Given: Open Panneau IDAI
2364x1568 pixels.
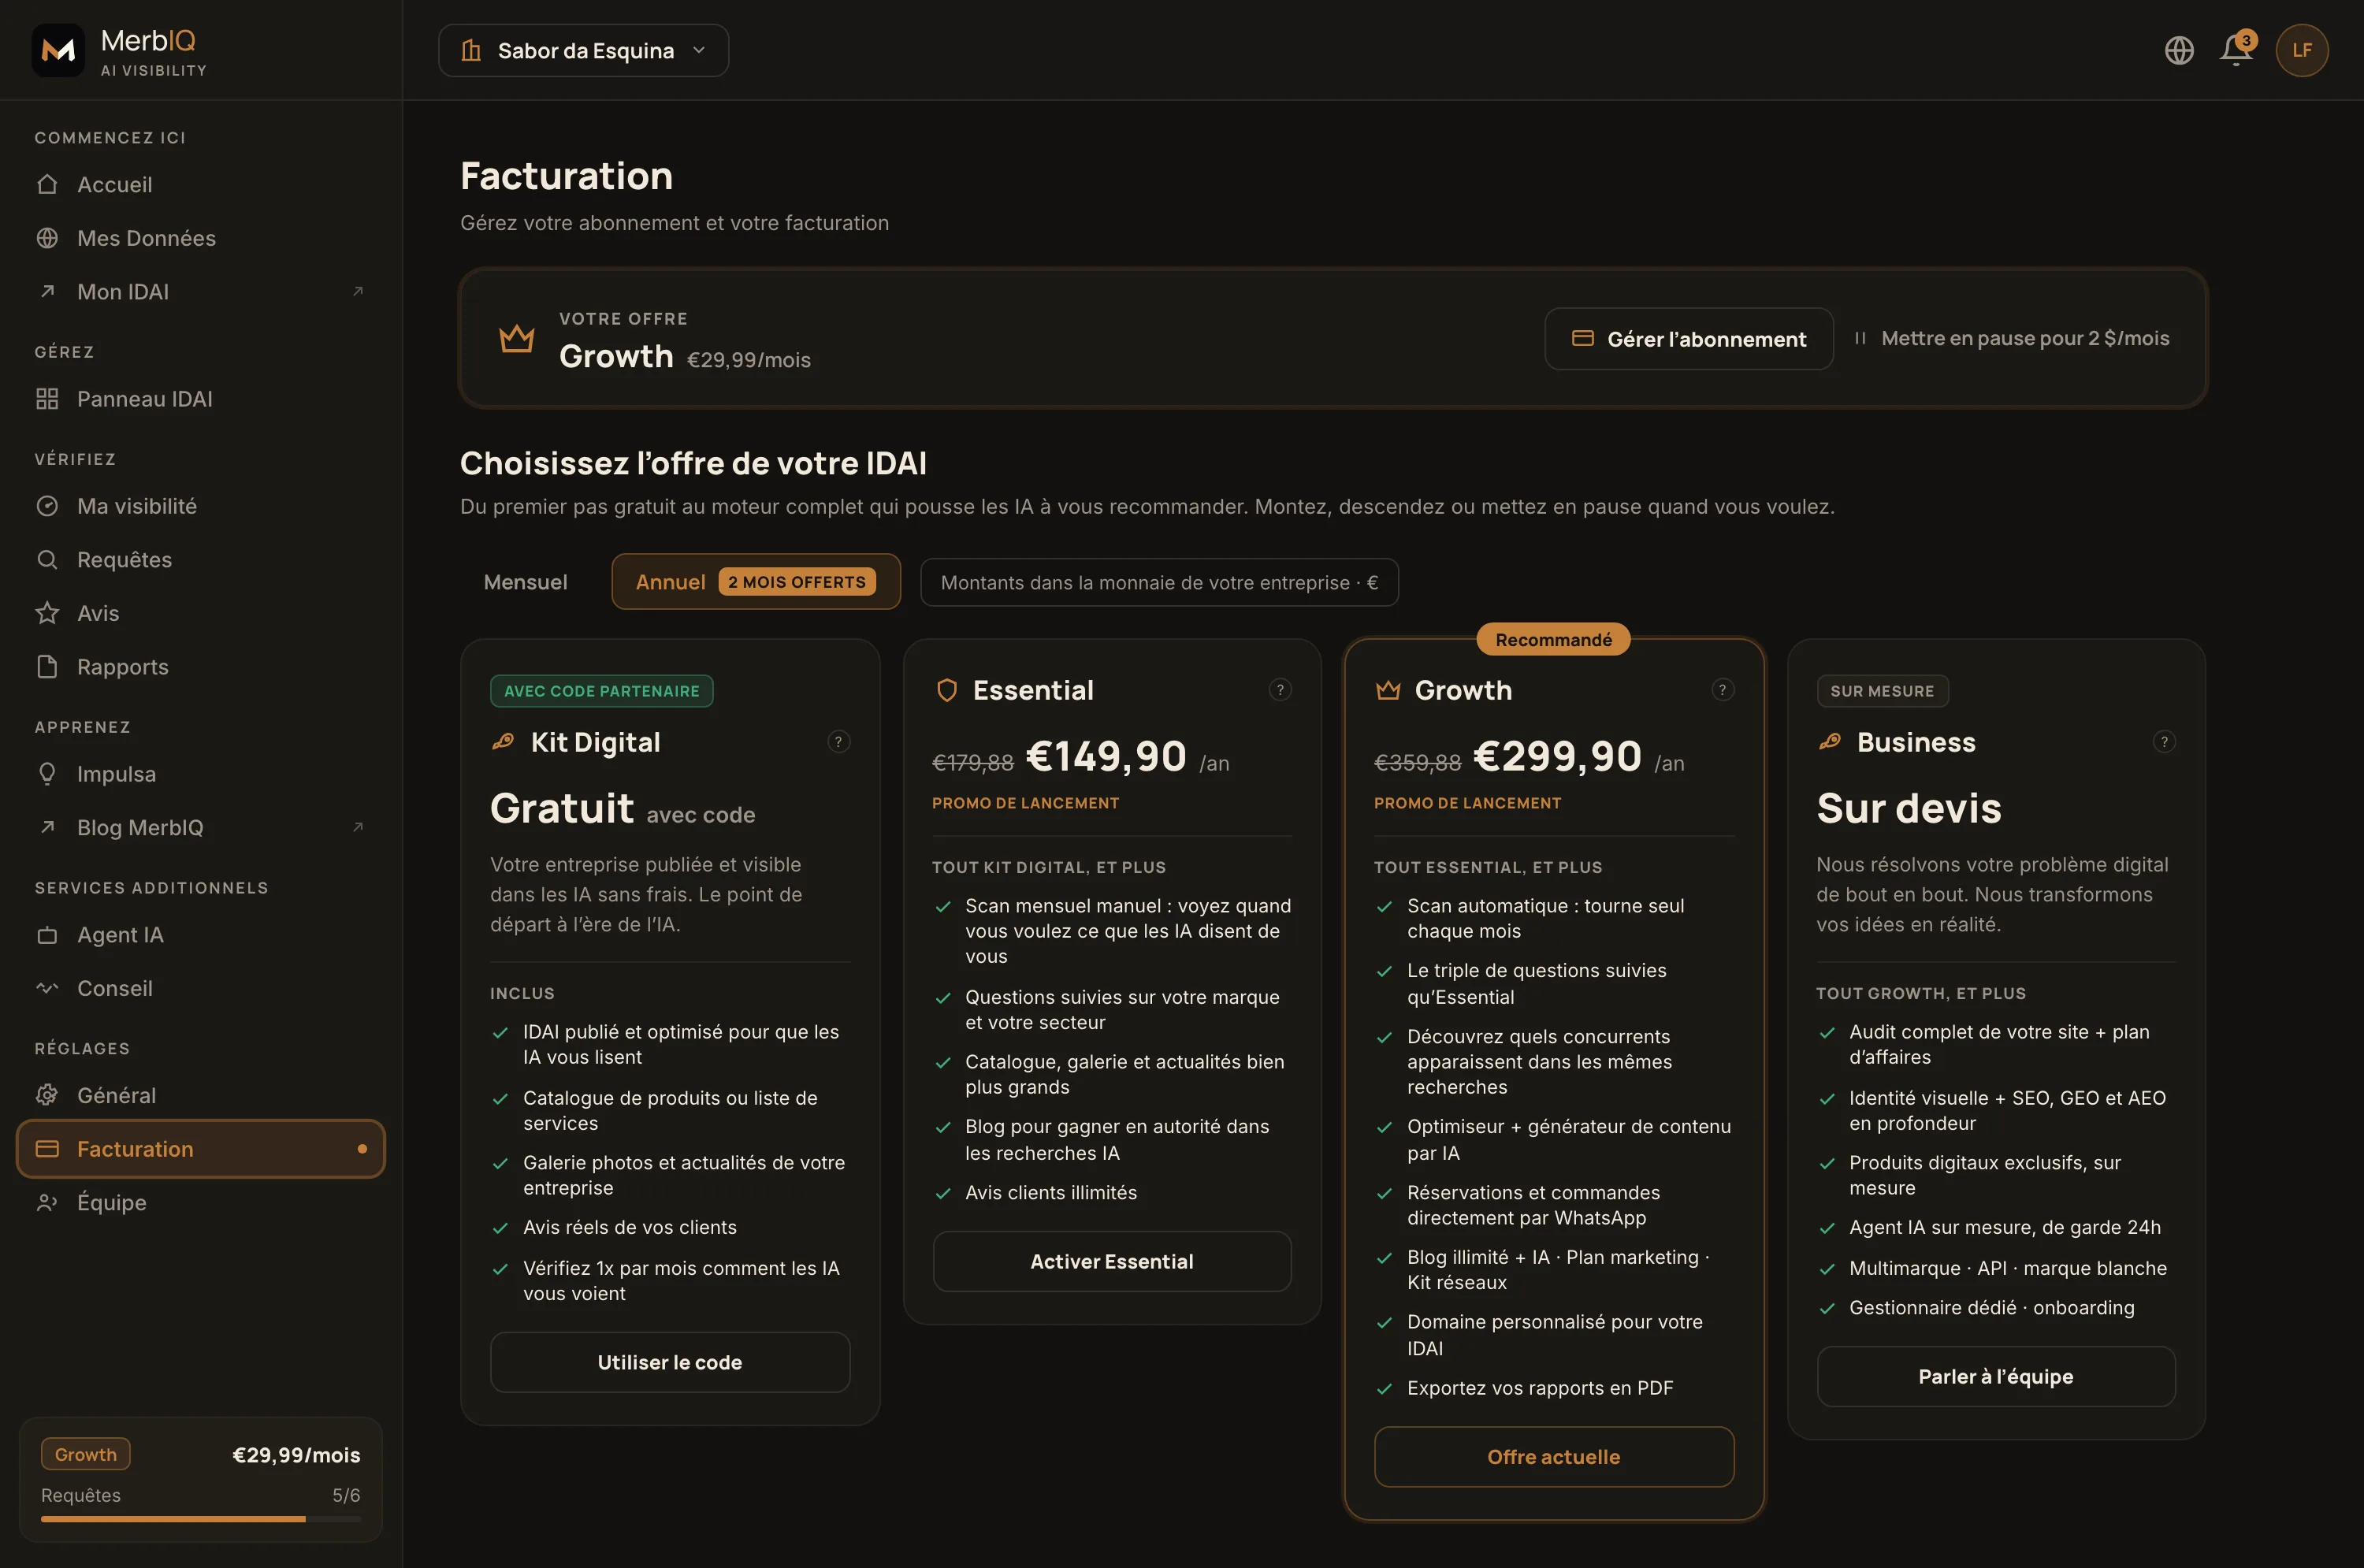Looking at the screenshot, I should 201,399.
